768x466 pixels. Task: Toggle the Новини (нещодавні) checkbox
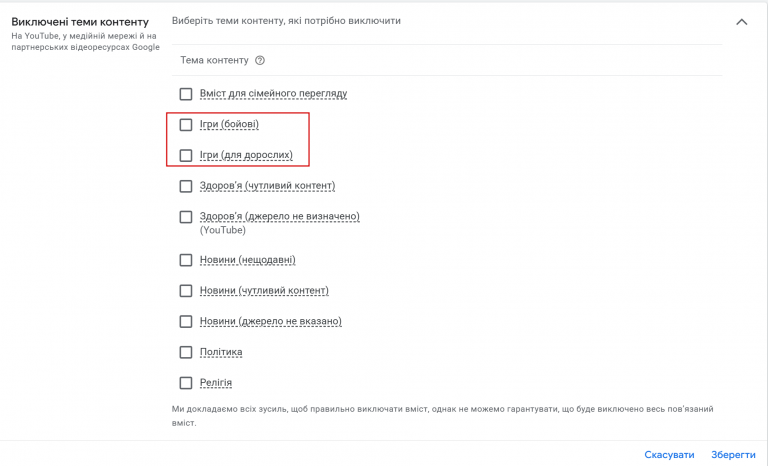coord(185,260)
